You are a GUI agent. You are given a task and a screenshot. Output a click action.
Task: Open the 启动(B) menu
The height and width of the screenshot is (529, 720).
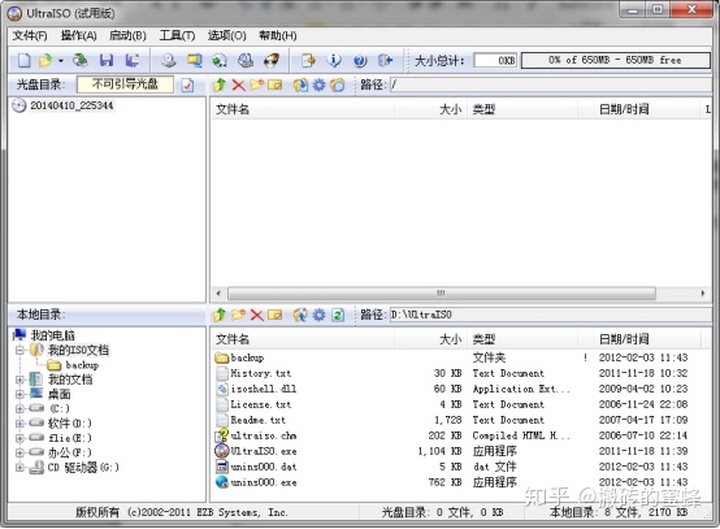click(128, 36)
